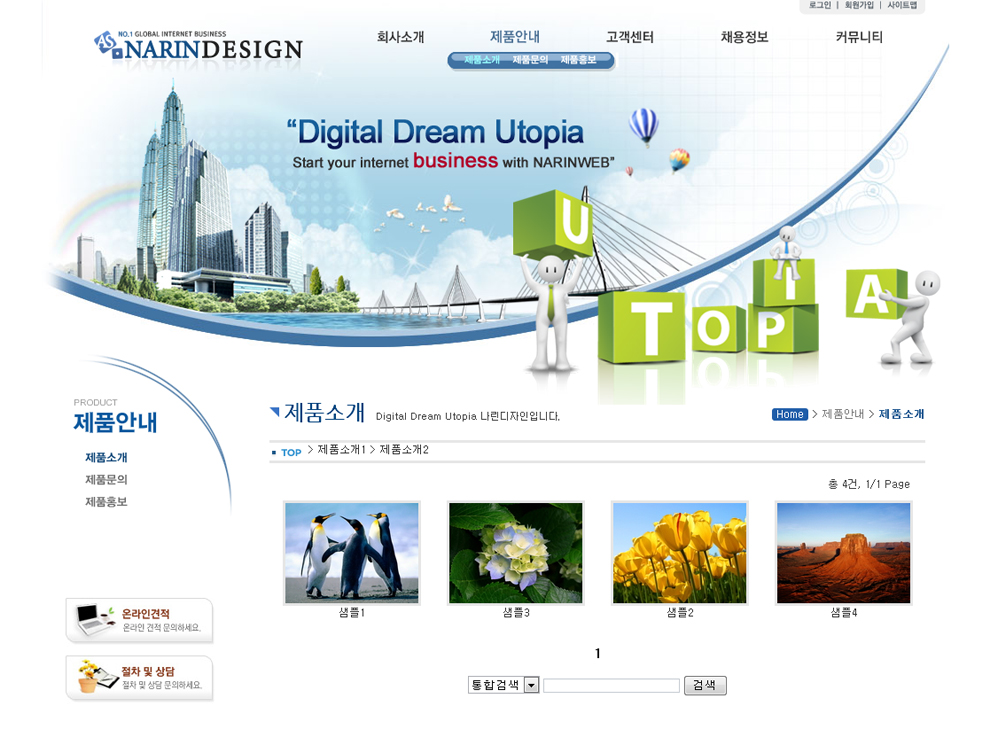Click the 회원가입 link

tap(858, 6)
